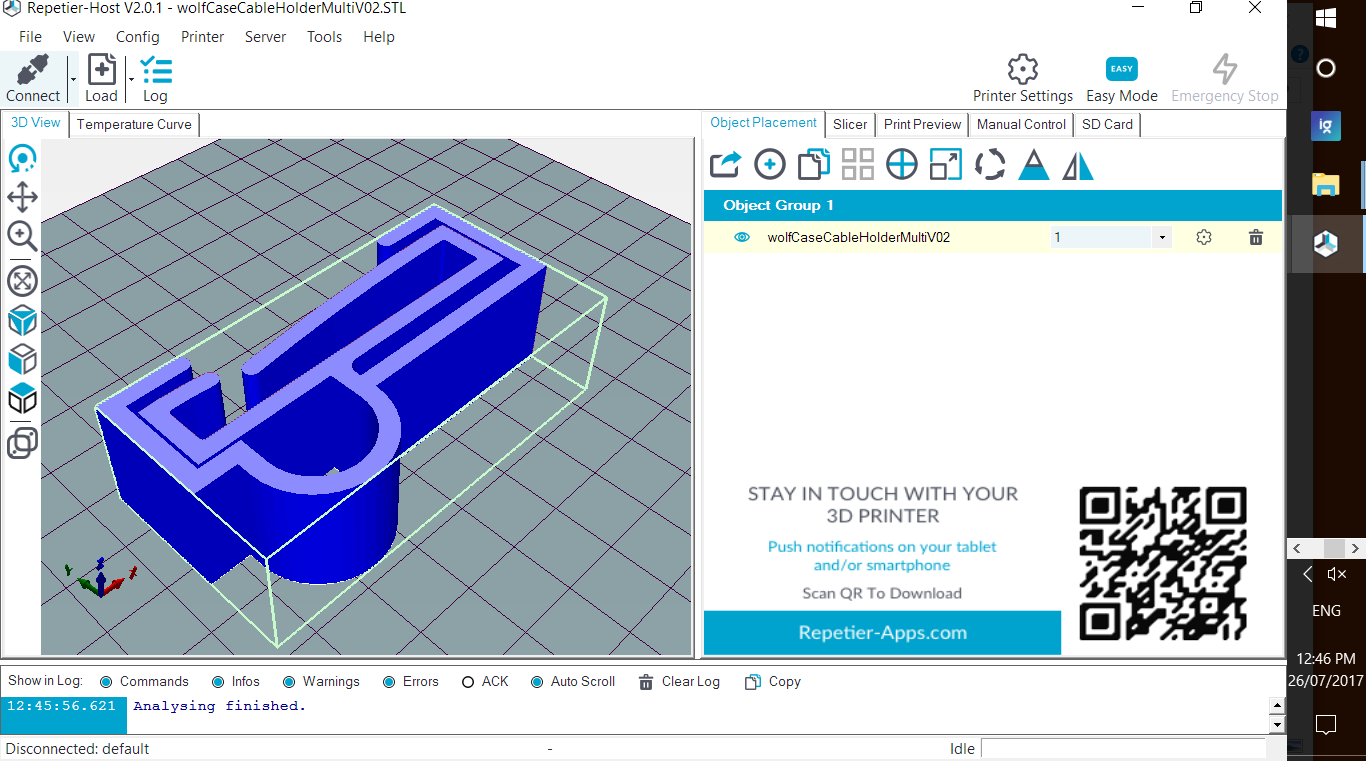Switch to the Manual Control tab
Viewport: 1366px width, 761px height.
point(1021,124)
